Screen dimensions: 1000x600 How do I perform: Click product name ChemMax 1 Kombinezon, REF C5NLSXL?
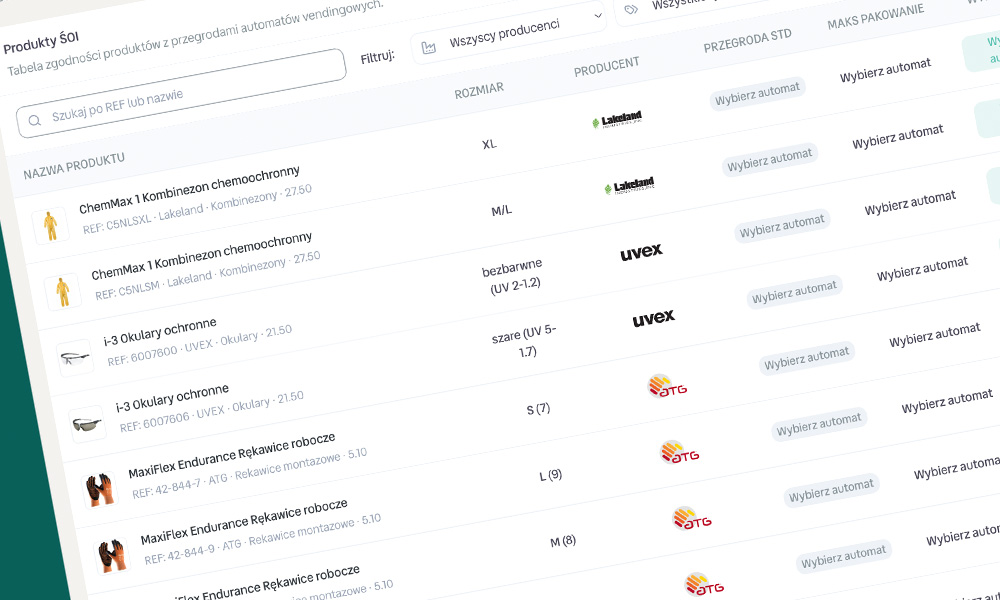[189, 189]
